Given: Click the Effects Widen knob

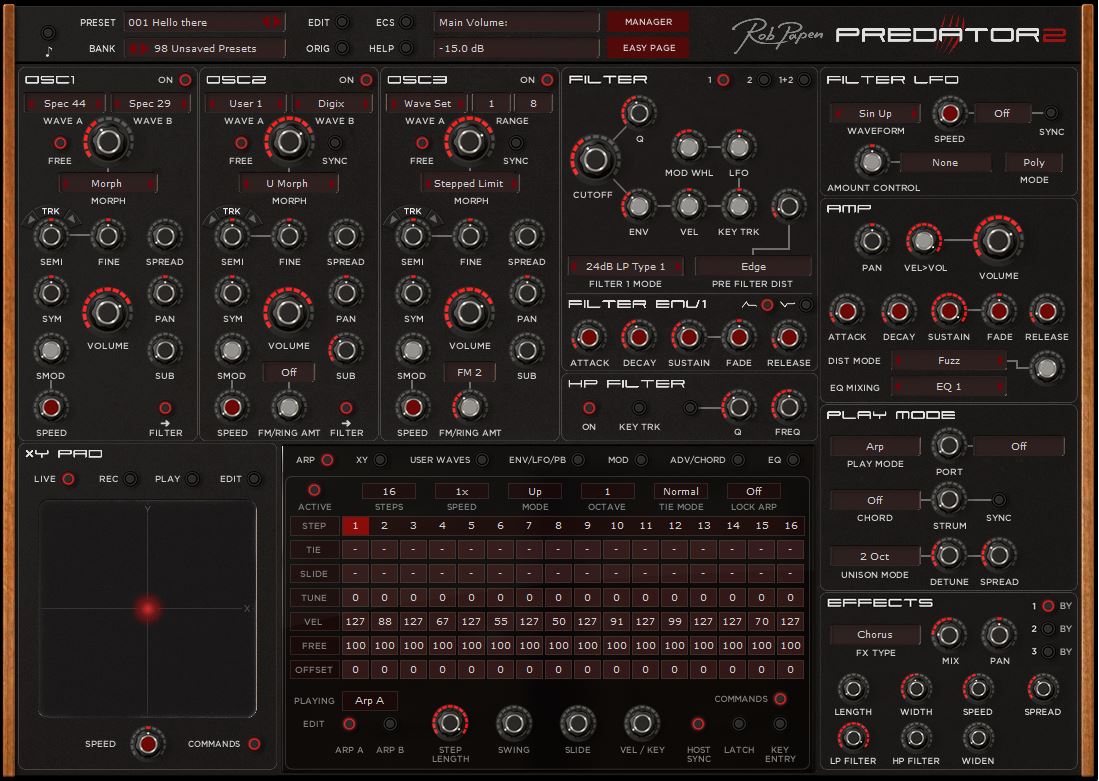Looking at the screenshot, I should (978, 738).
